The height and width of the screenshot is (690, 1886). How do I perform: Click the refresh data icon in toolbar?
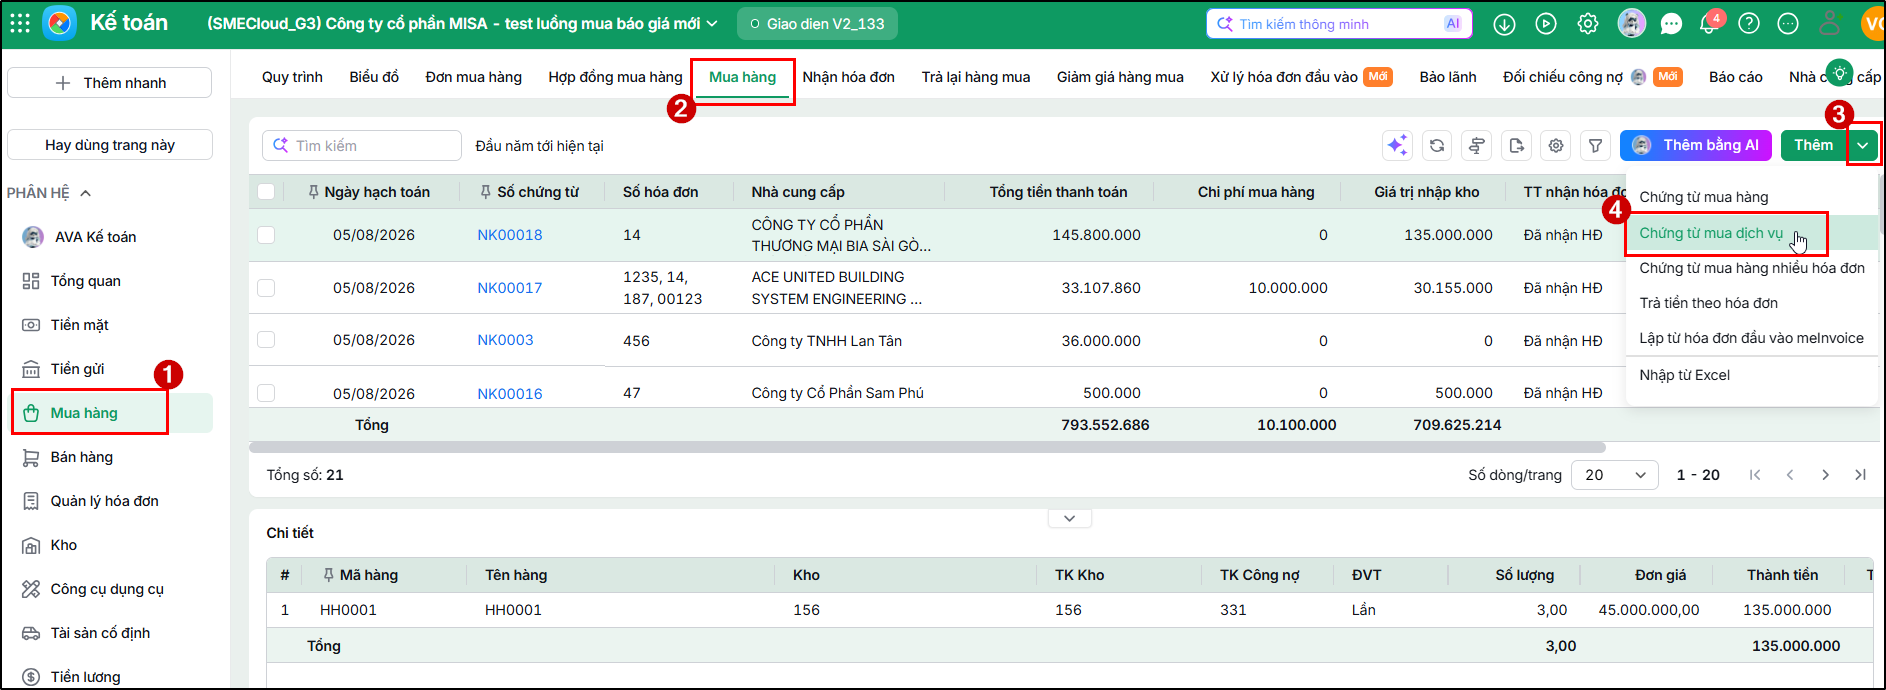click(x=1437, y=145)
